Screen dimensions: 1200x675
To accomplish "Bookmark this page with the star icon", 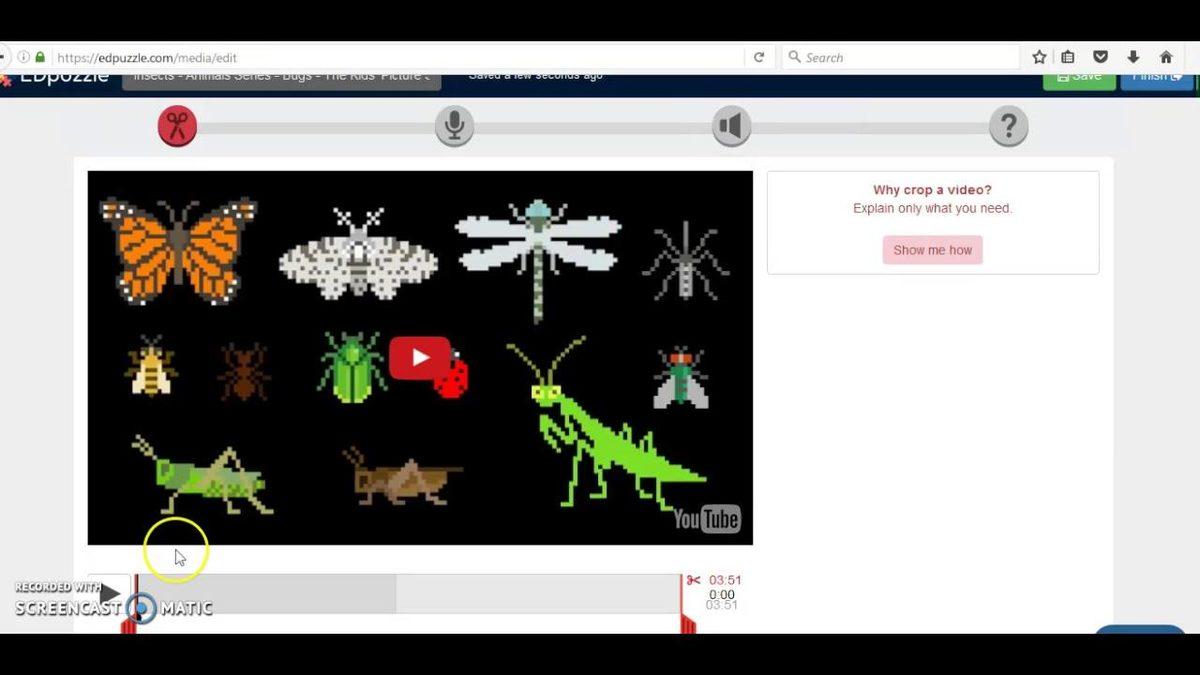I will tap(1039, 58).
